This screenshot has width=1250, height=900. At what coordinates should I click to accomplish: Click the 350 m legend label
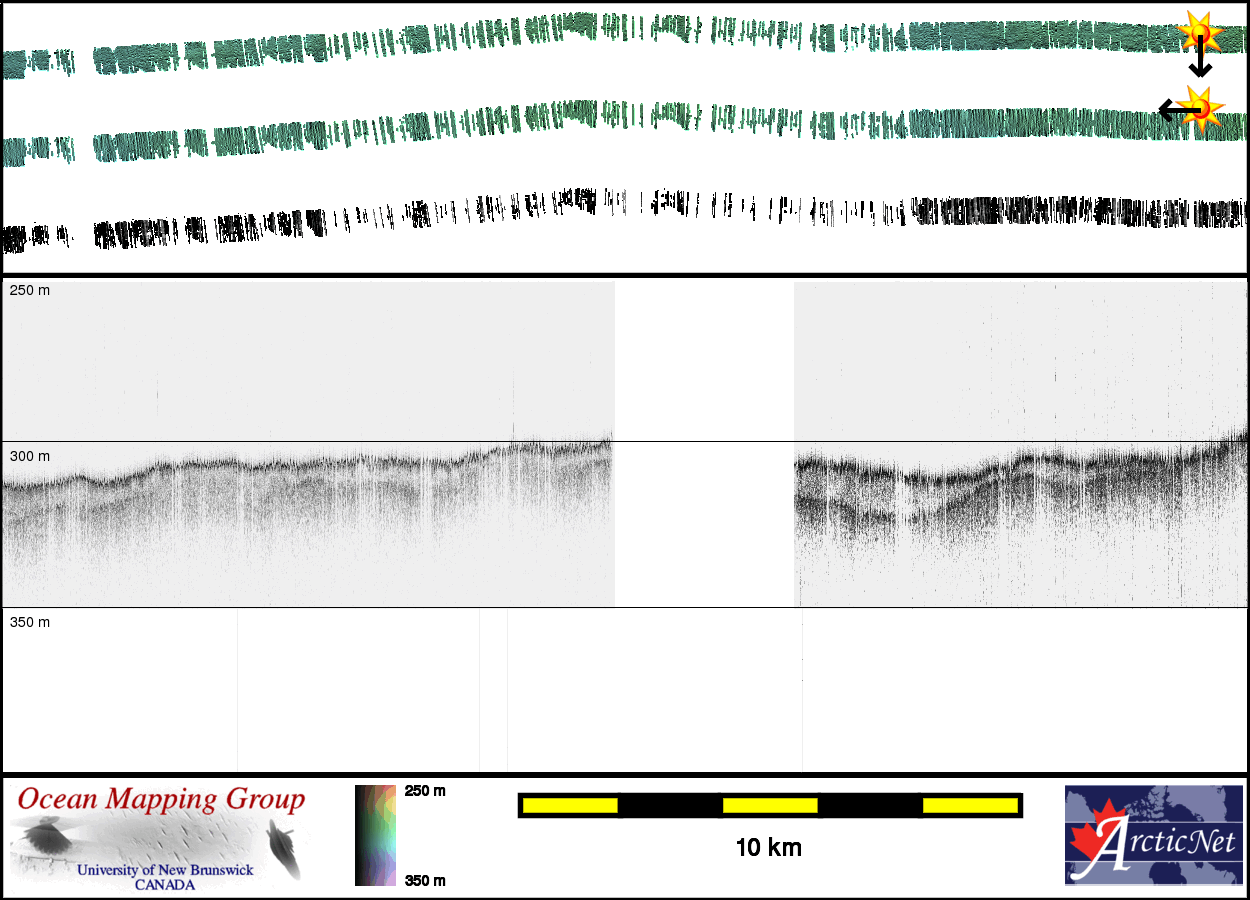coord(425,880)
